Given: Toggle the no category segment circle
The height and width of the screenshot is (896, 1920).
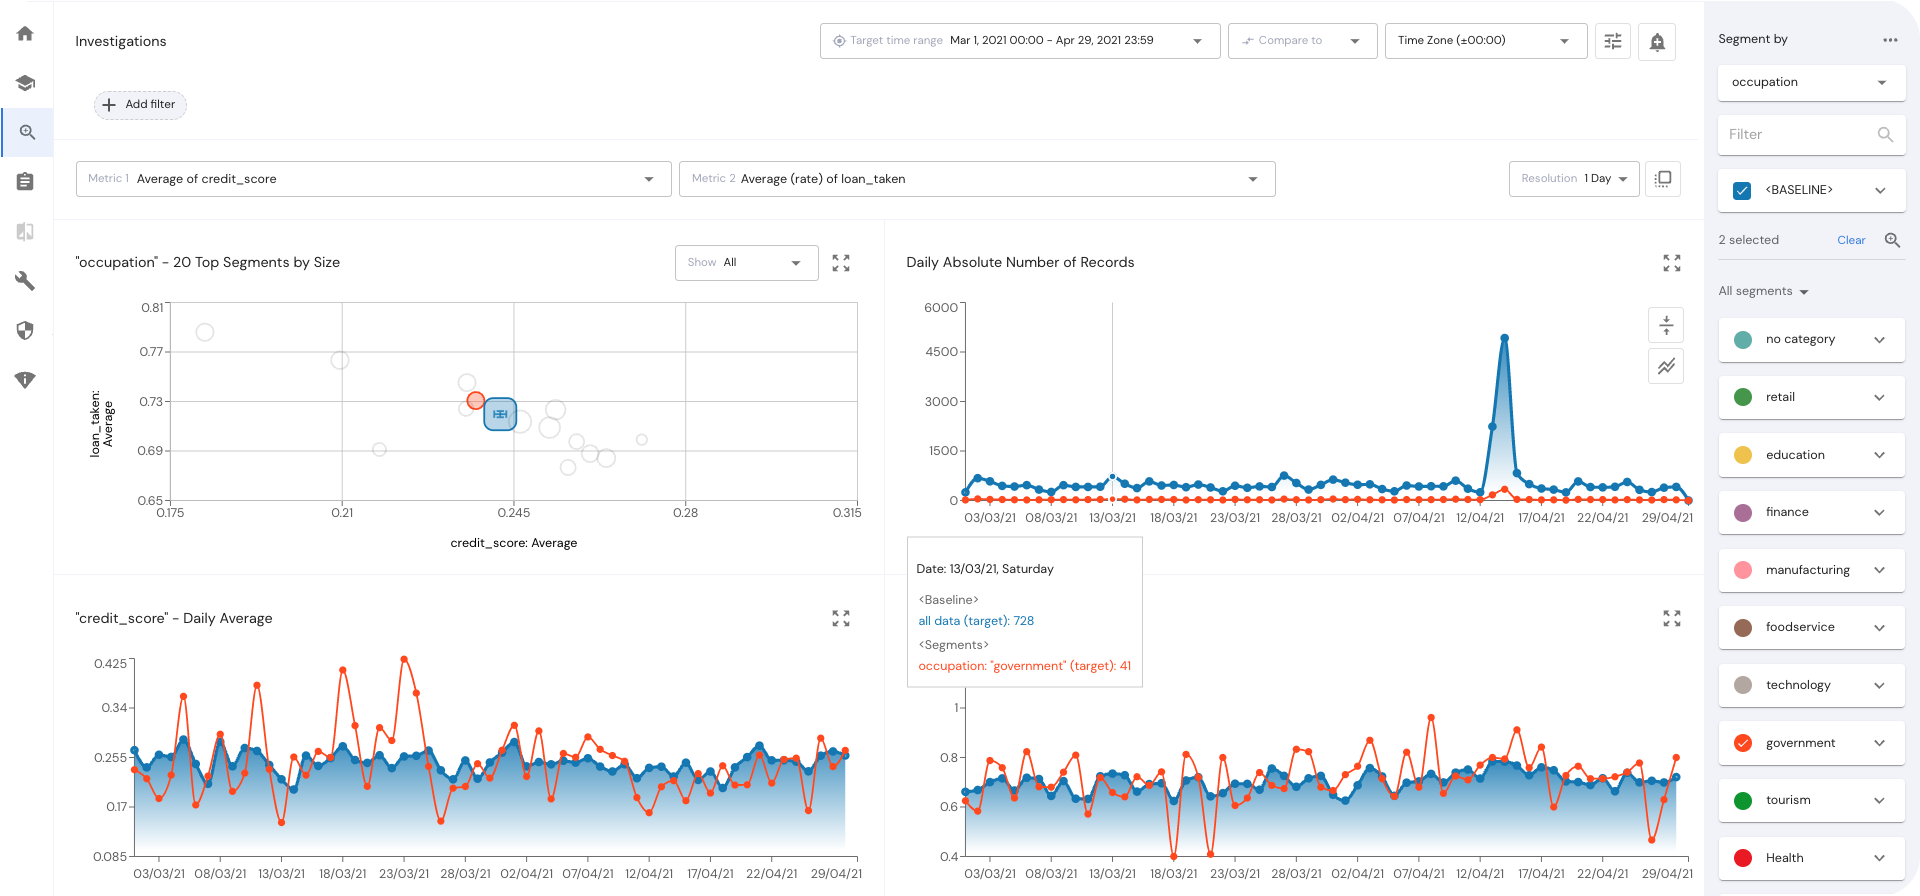Looking at the screenshot, I should (1743, 340).
